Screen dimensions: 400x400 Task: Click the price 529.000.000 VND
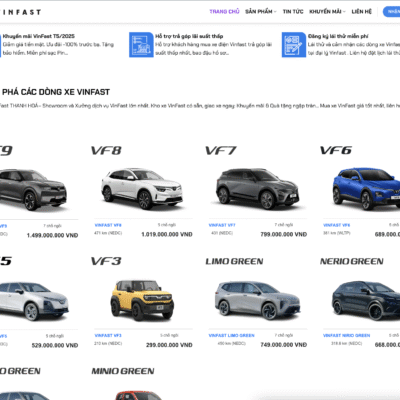coord(55,346)
